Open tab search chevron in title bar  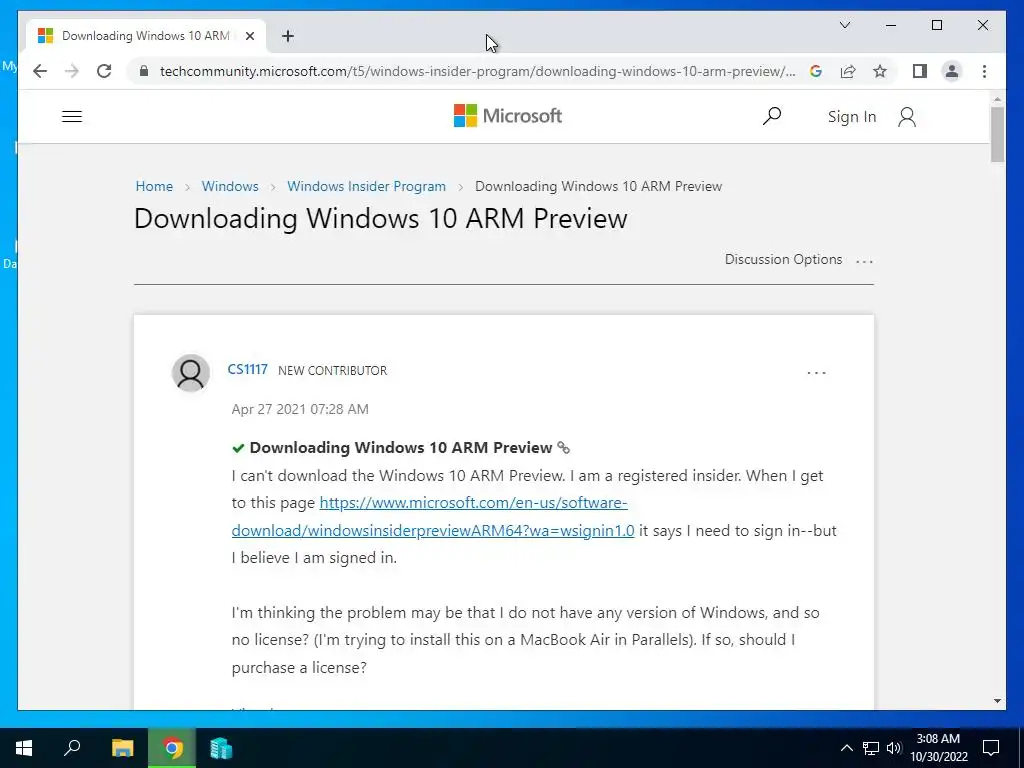click(845, 25)
